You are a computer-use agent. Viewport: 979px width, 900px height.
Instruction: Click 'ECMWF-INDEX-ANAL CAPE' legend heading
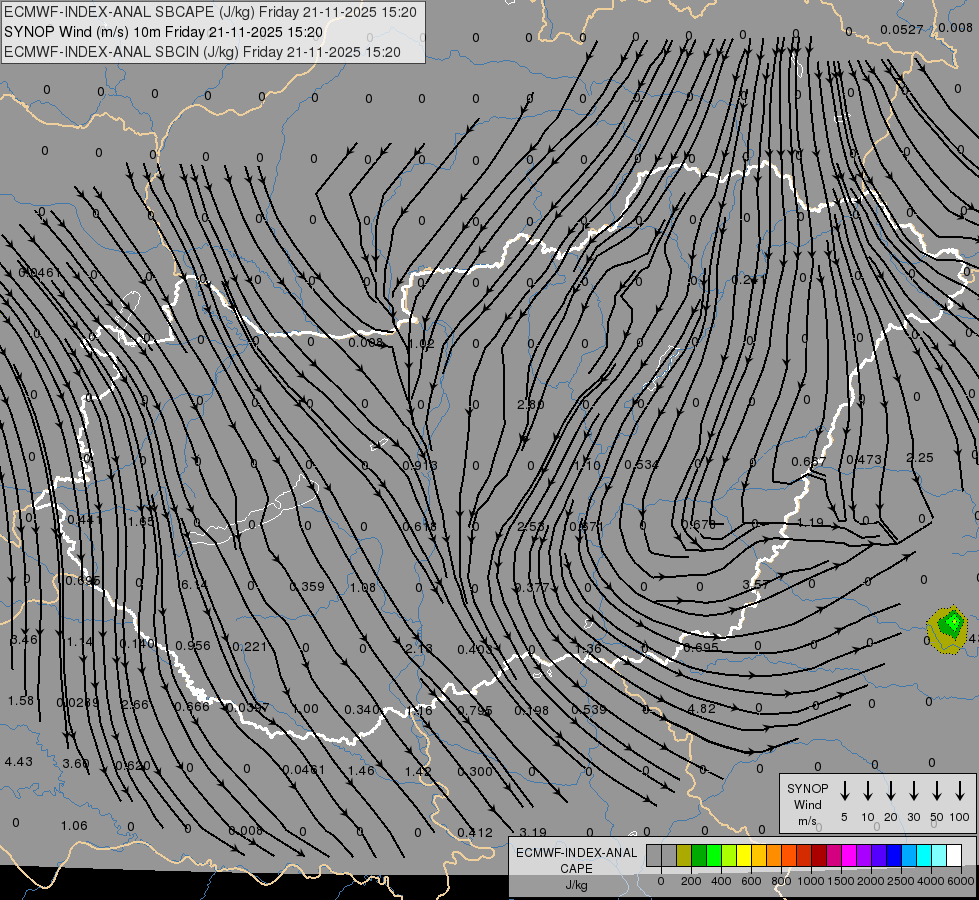(576, 861)
